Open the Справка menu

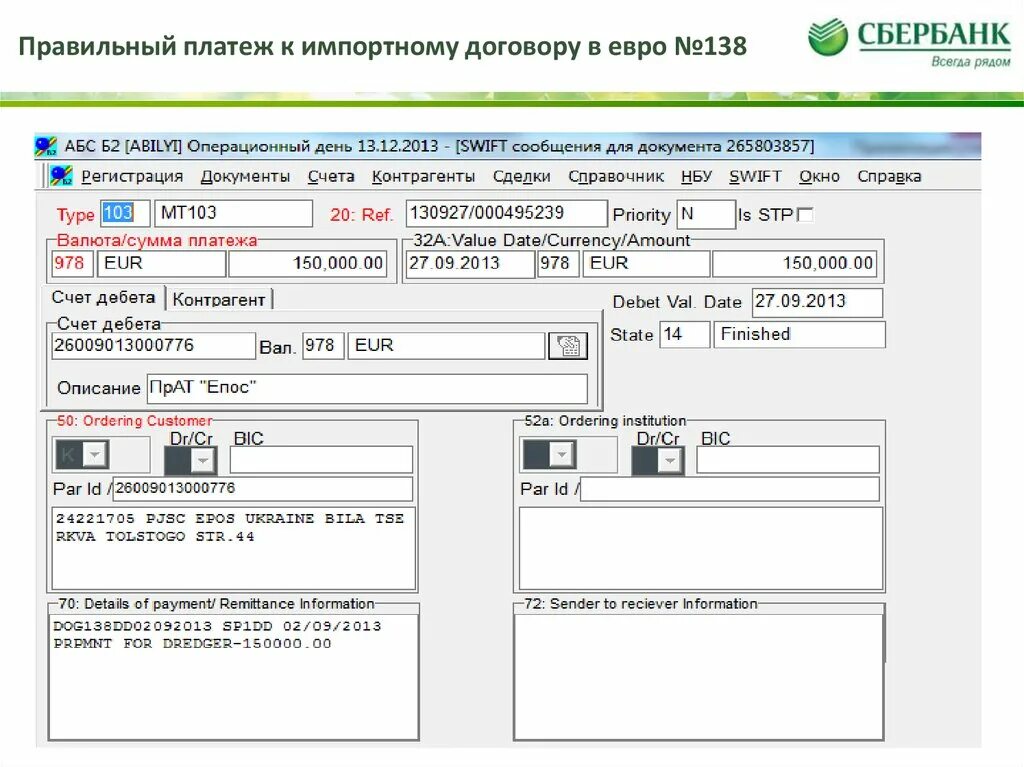[889, 176]
